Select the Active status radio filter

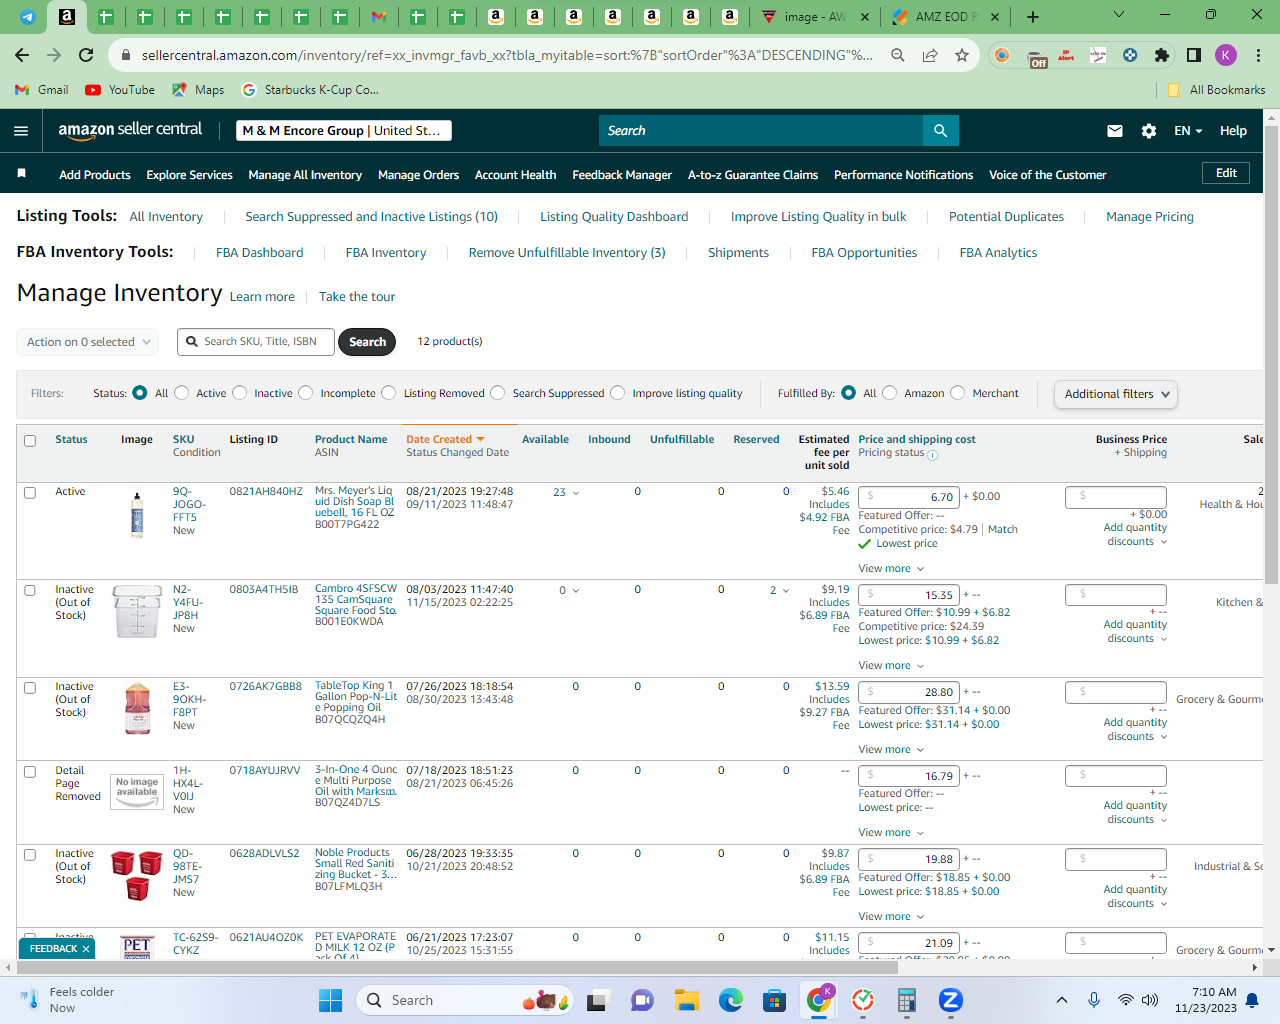point(182,393)
